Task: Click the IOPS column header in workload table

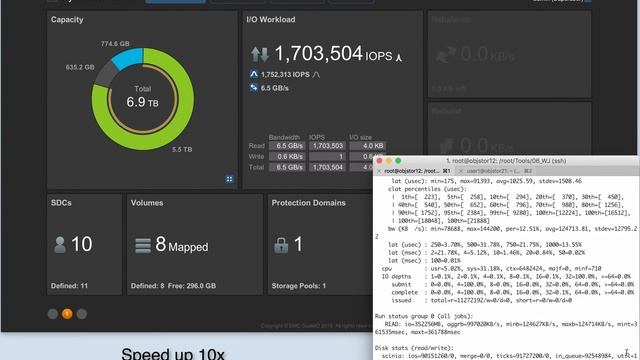Action: 317,137
